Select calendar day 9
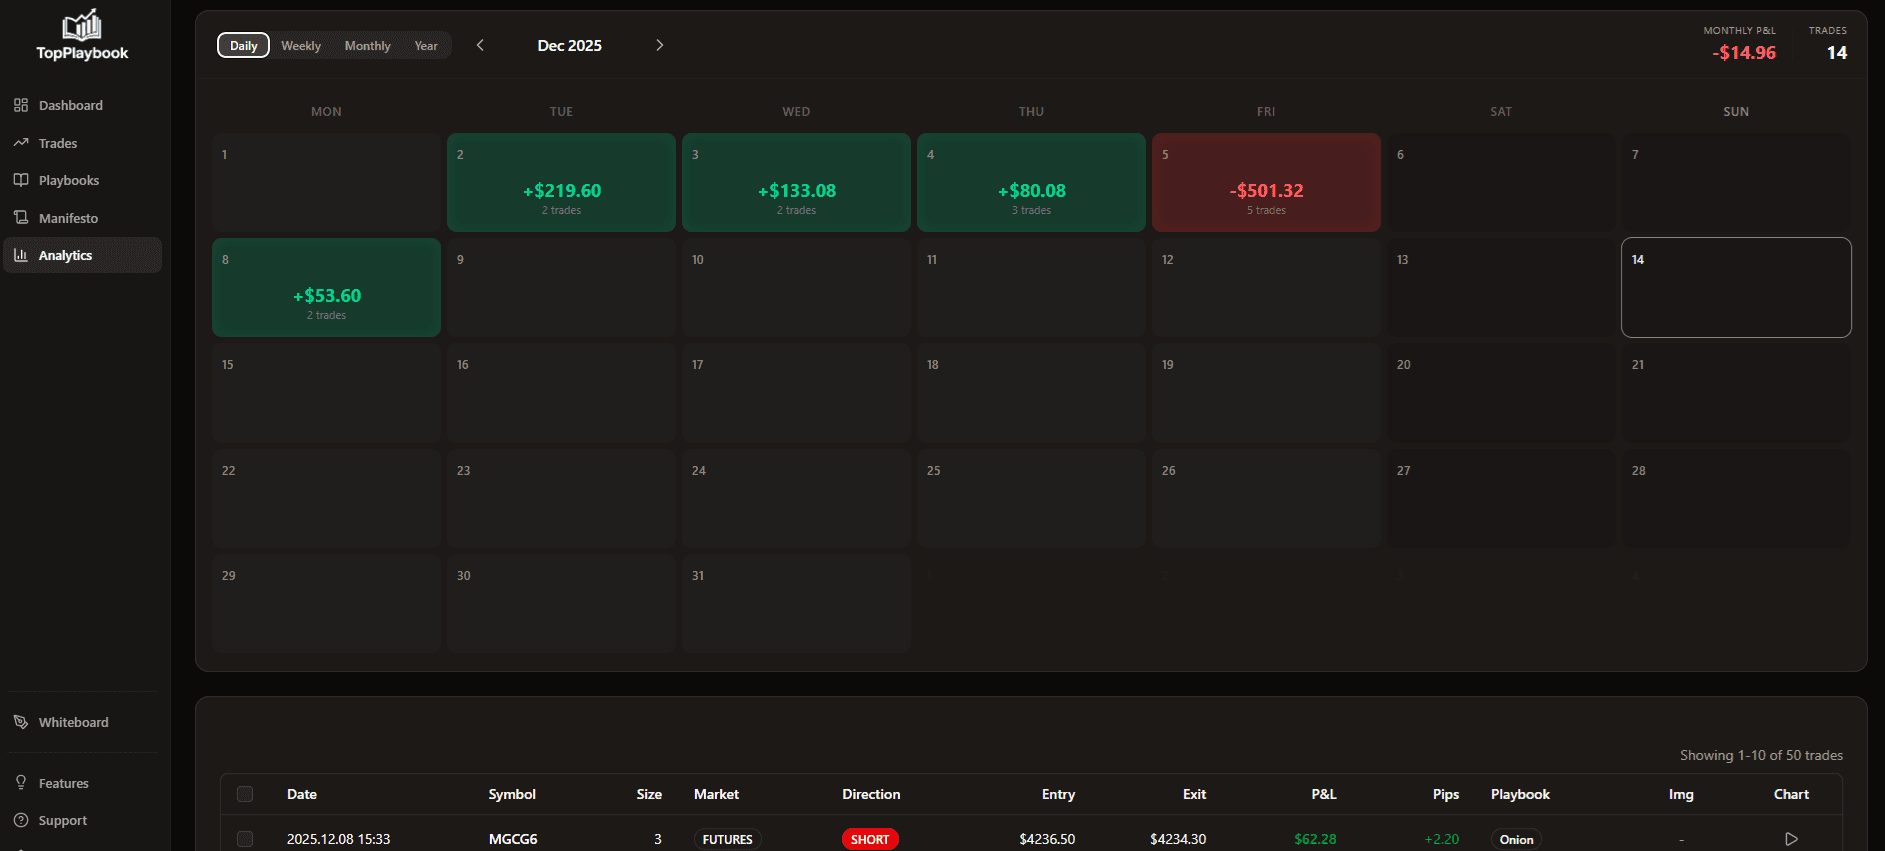 pos(561,288)
